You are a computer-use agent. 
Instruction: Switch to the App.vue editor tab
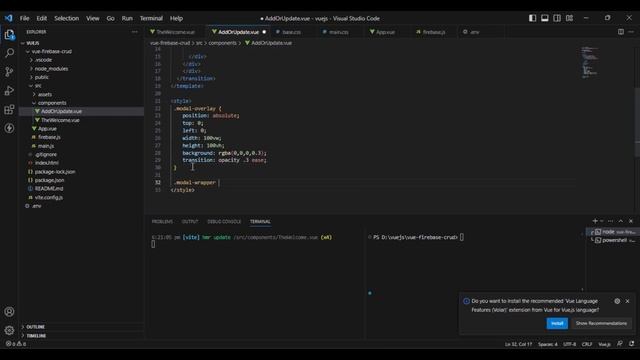tap(385, 32)
